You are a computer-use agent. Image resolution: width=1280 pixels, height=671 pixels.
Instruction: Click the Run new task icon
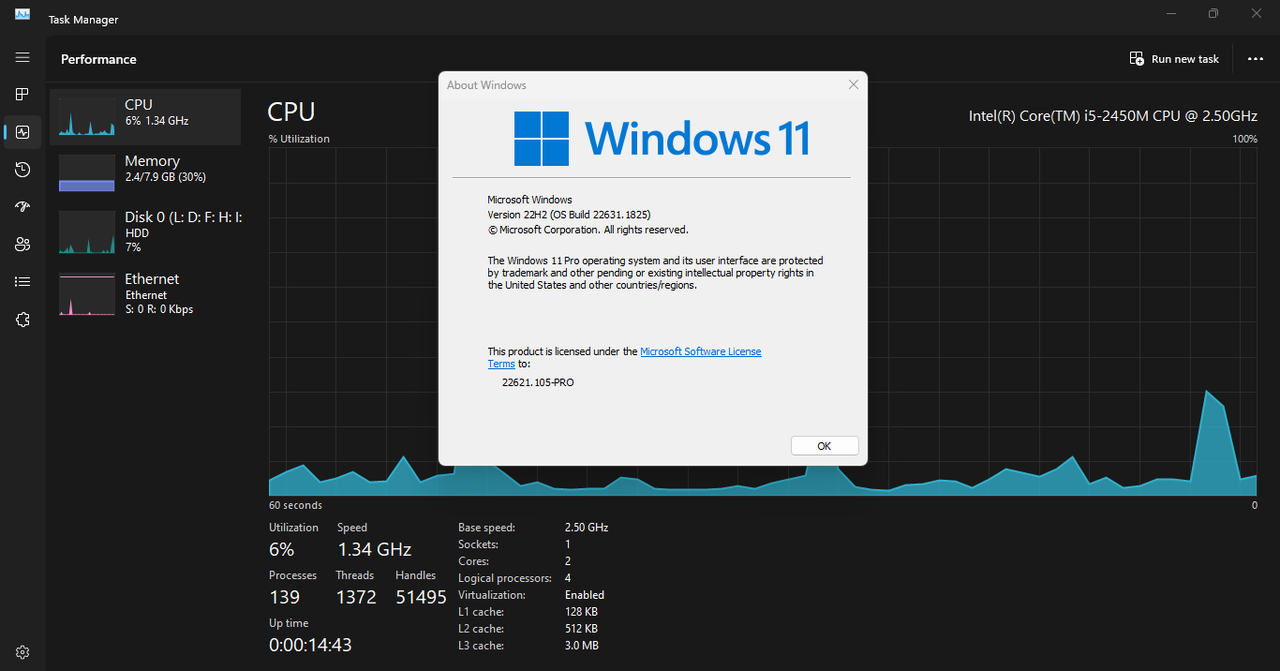click(1137, 59)
